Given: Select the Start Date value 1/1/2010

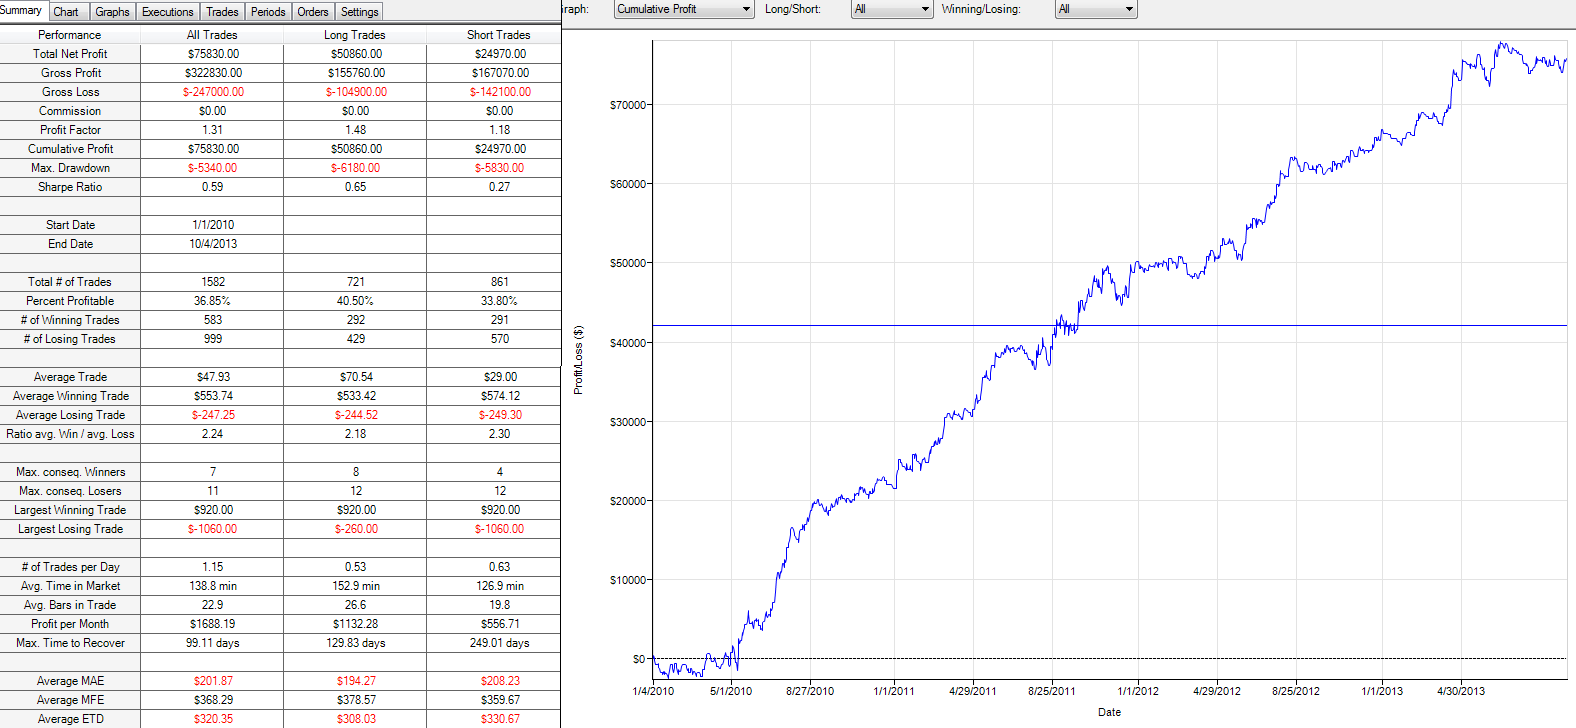Looking at the screenshot, I should tap(213, 225).
